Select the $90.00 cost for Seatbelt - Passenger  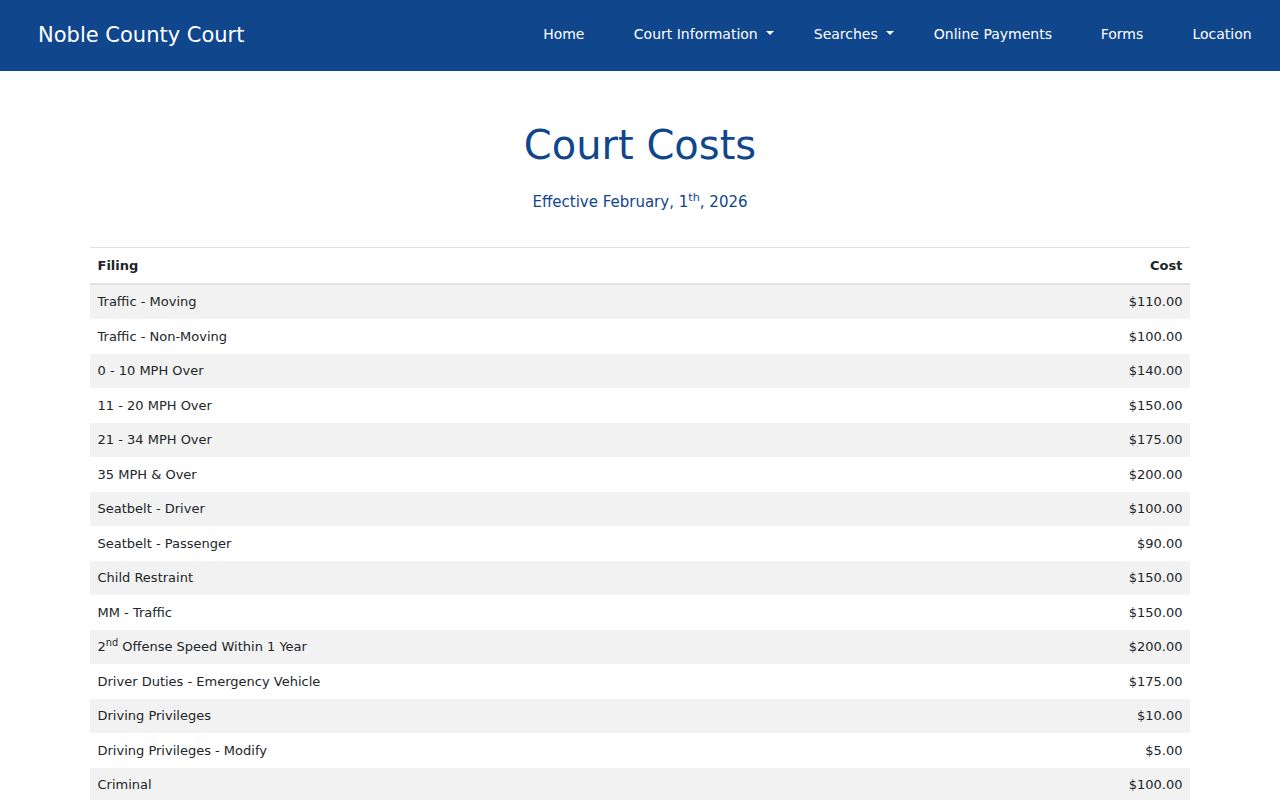click(x=1160, y=544)
